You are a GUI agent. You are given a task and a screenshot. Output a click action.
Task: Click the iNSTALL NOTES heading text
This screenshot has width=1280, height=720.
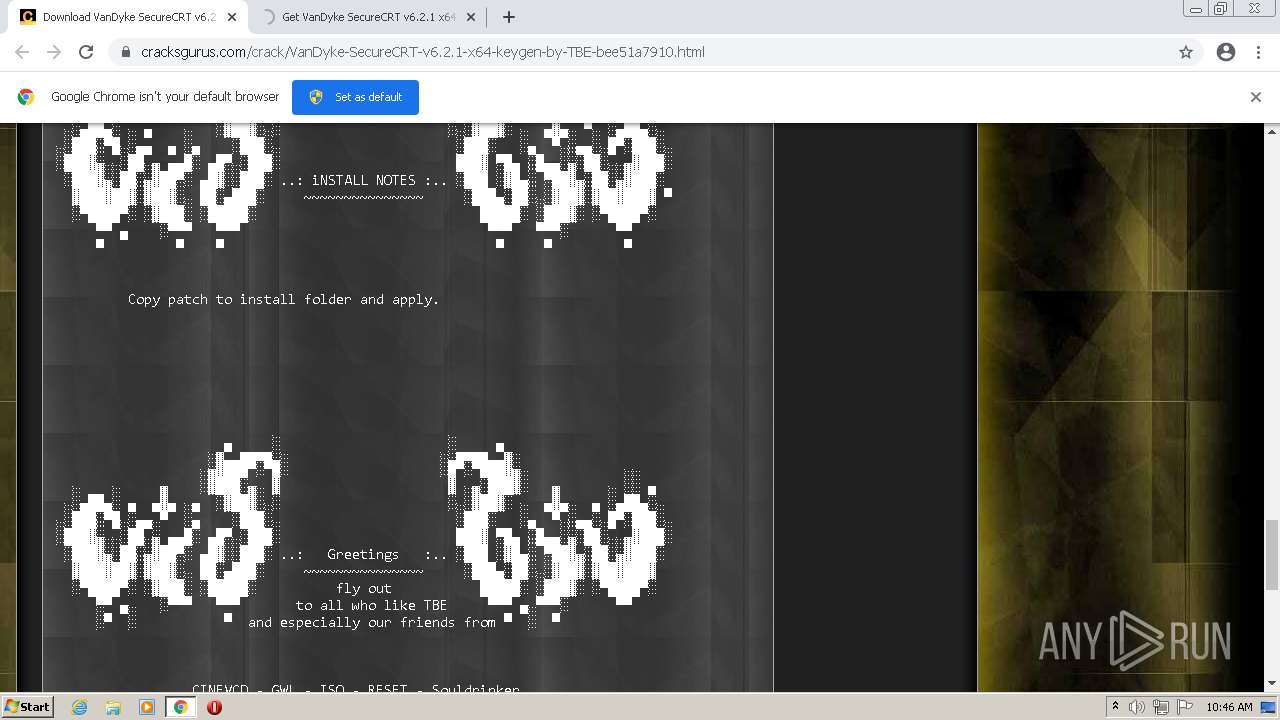pyautogui.click(x=363, y=181)
